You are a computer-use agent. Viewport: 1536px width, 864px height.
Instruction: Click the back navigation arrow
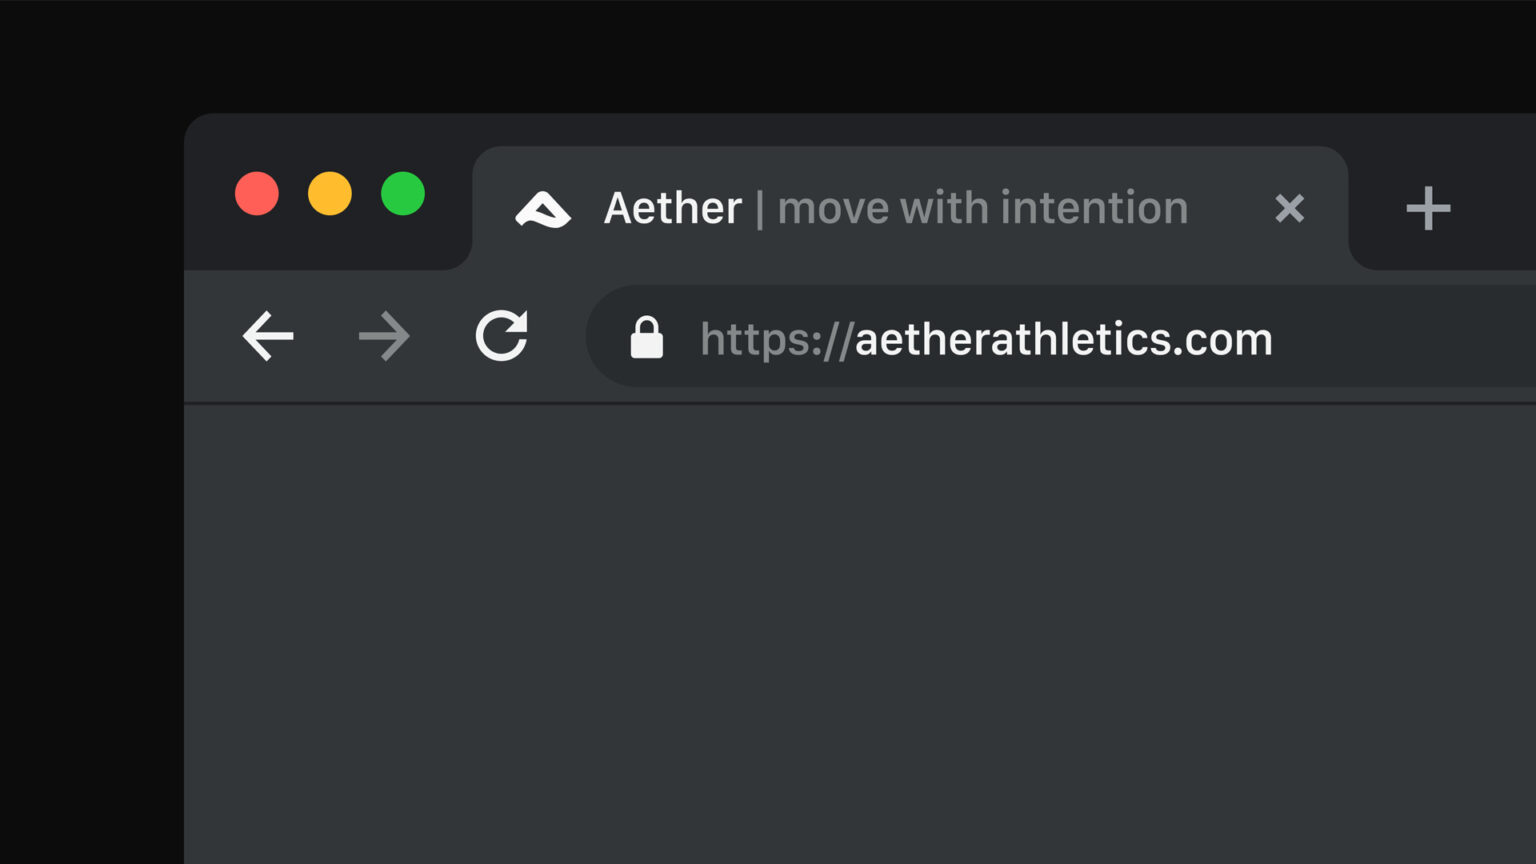[268, 336]
